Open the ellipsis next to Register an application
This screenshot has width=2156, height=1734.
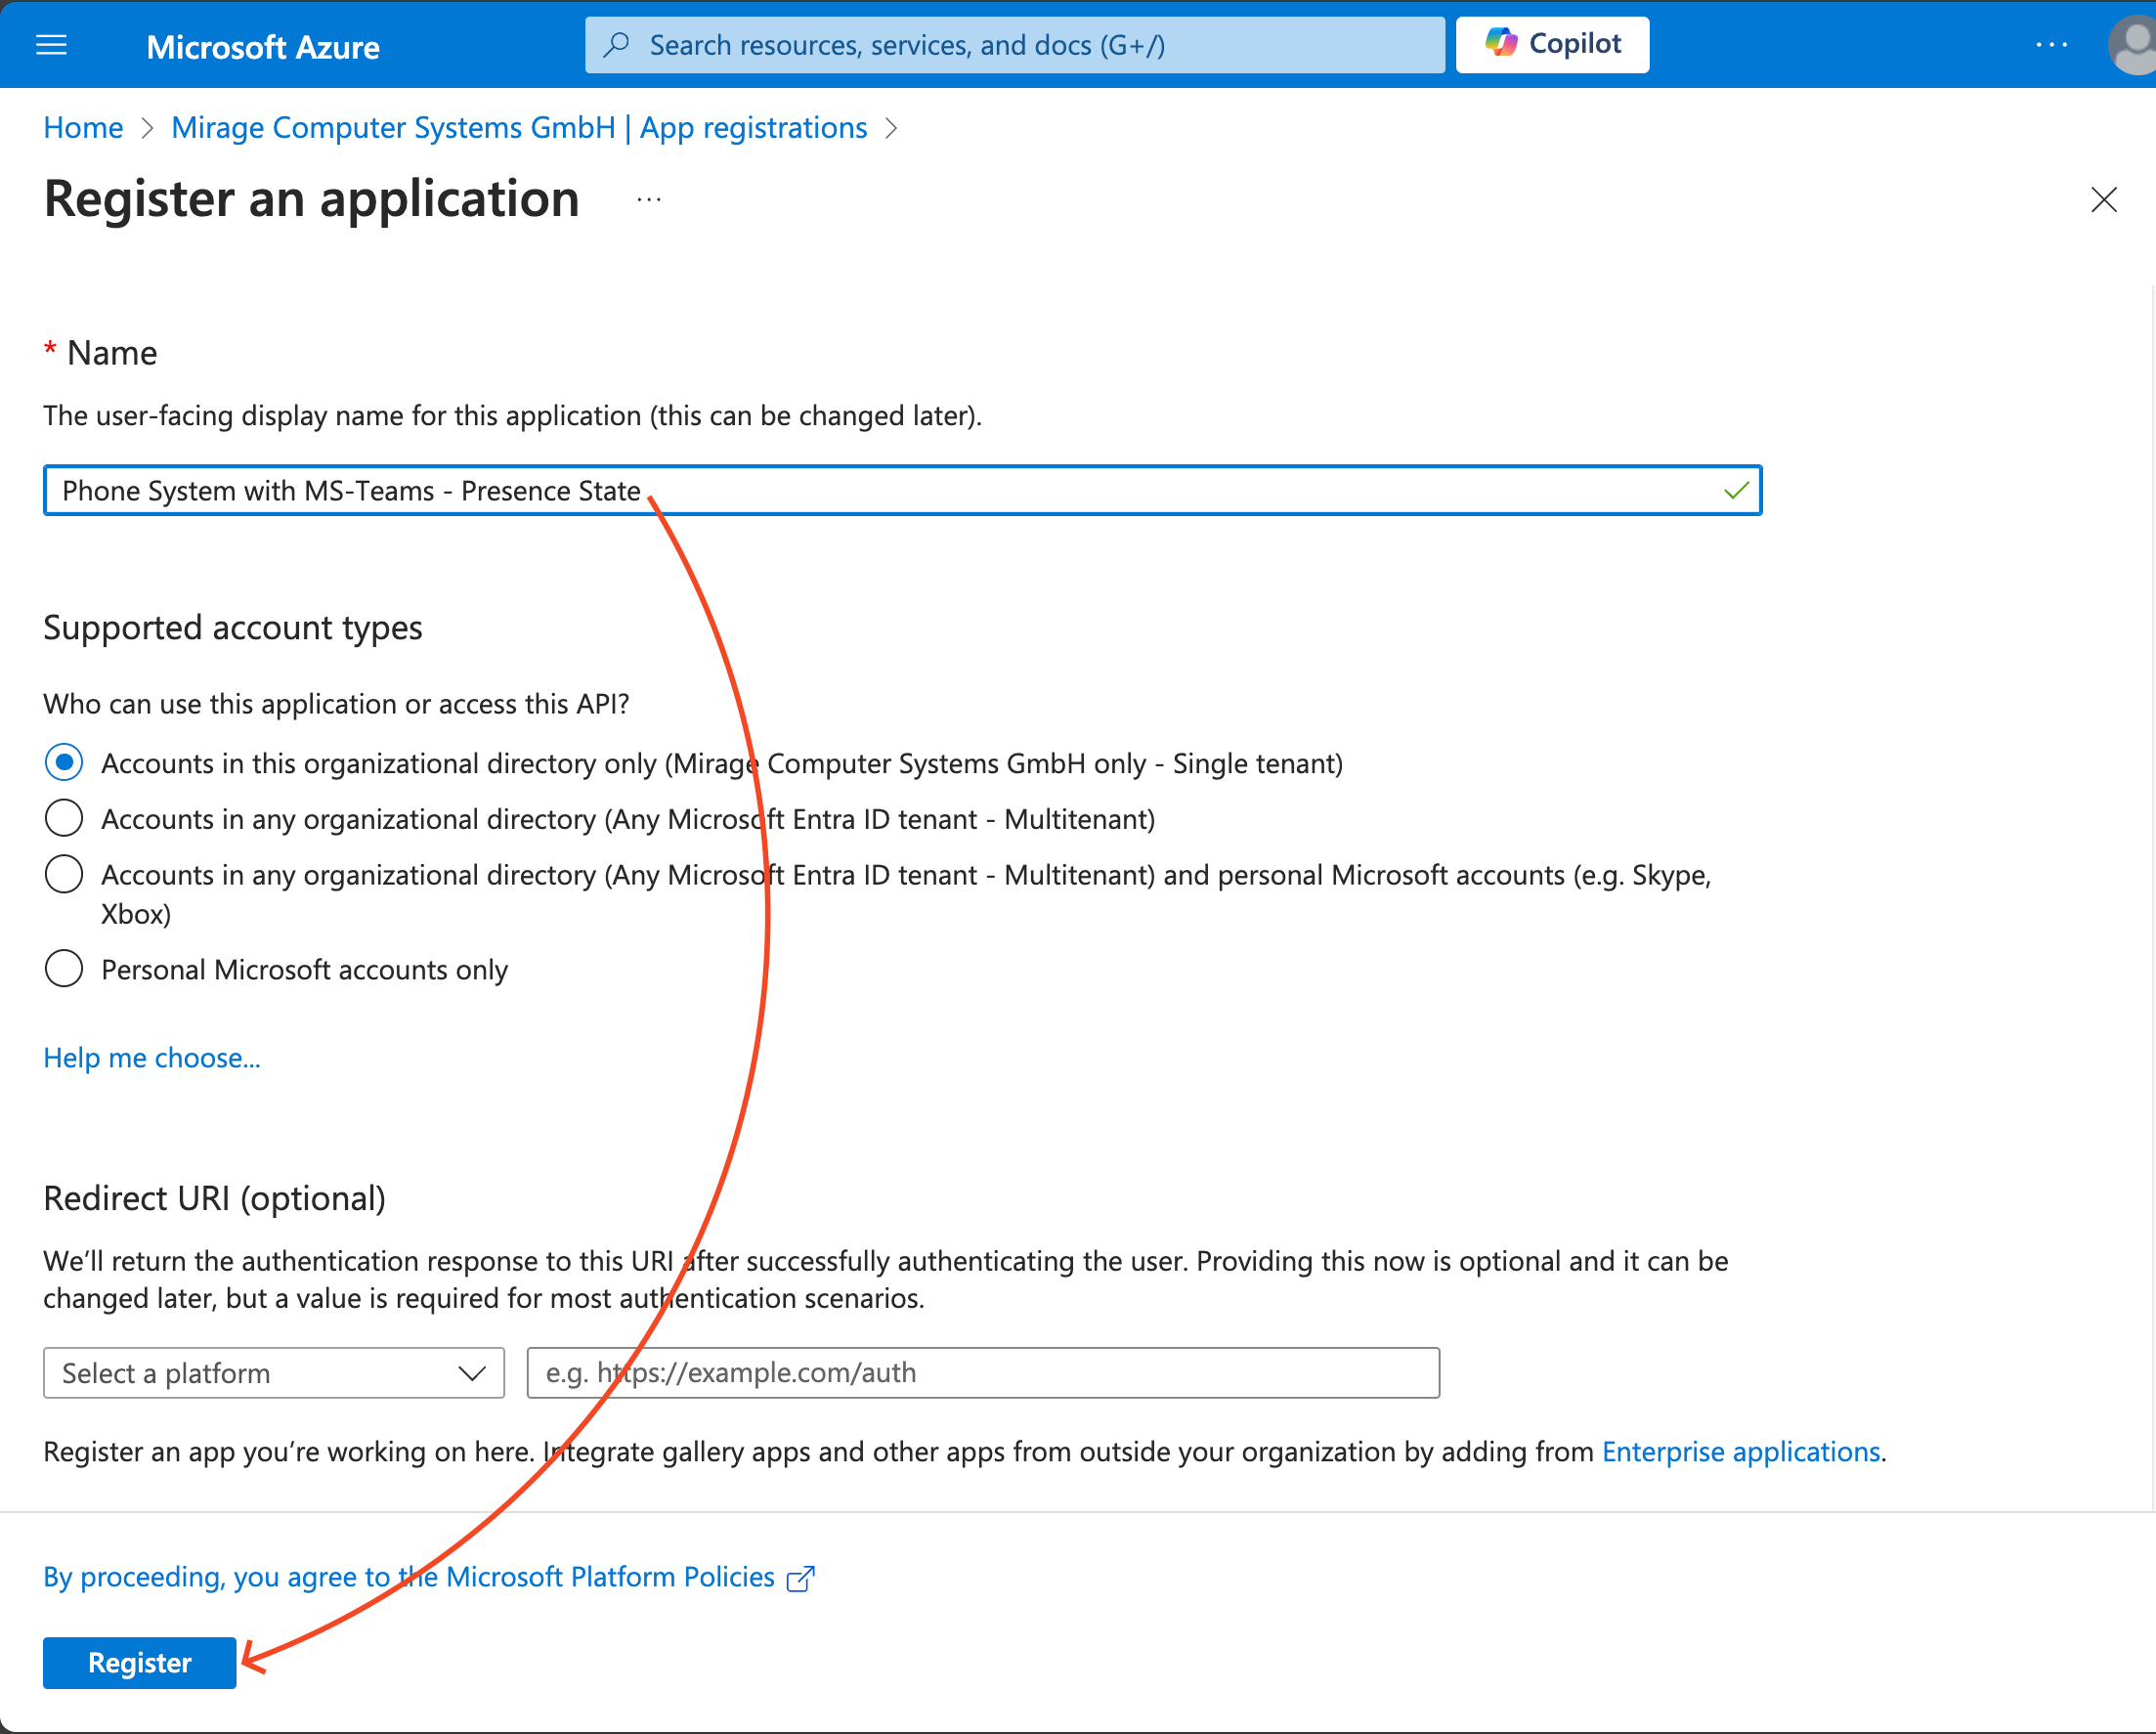pyautogui.click(x=649, y=199)
